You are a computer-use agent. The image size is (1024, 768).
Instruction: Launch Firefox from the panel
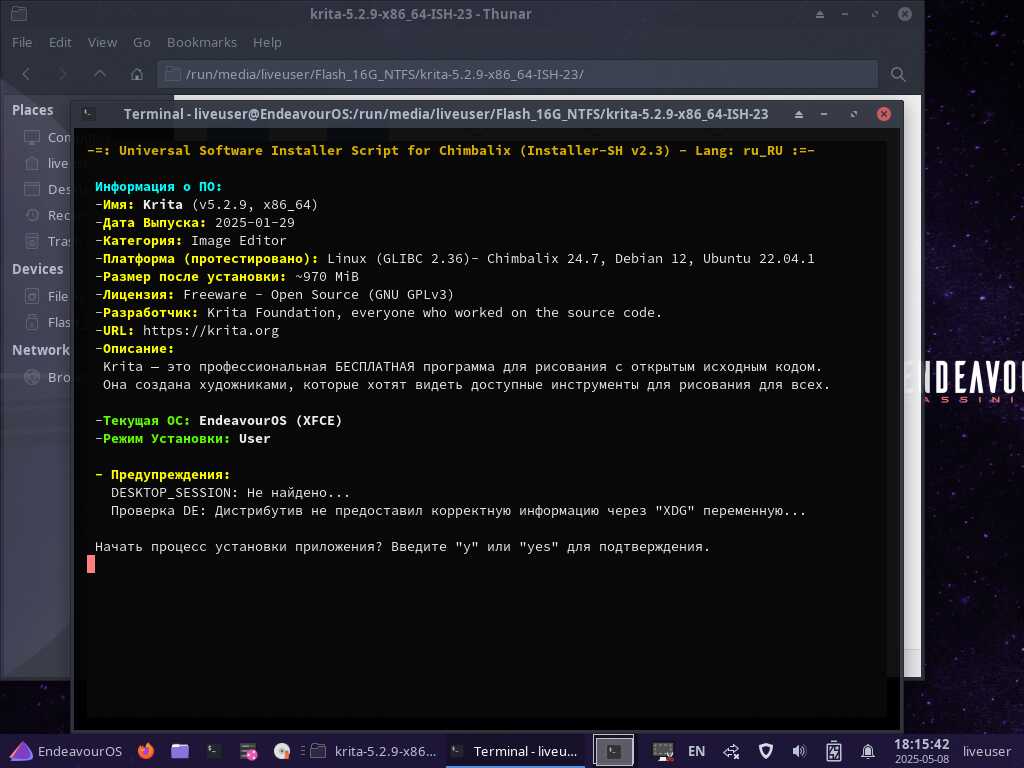pyautogui.click(x=146, y=751)
